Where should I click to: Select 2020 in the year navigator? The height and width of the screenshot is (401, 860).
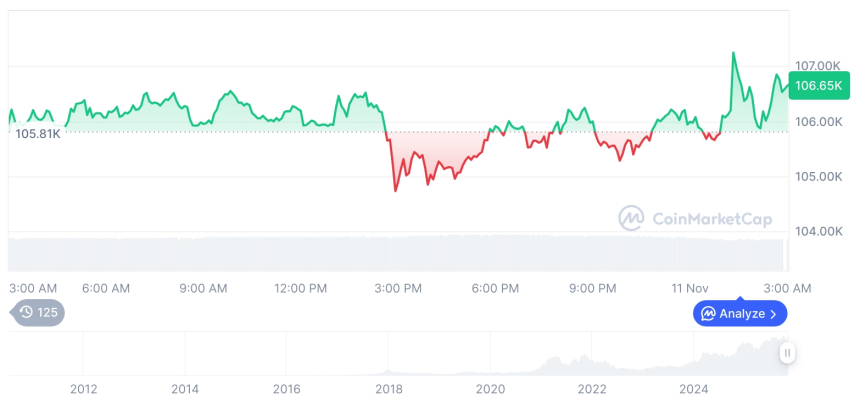pos(490,389)
